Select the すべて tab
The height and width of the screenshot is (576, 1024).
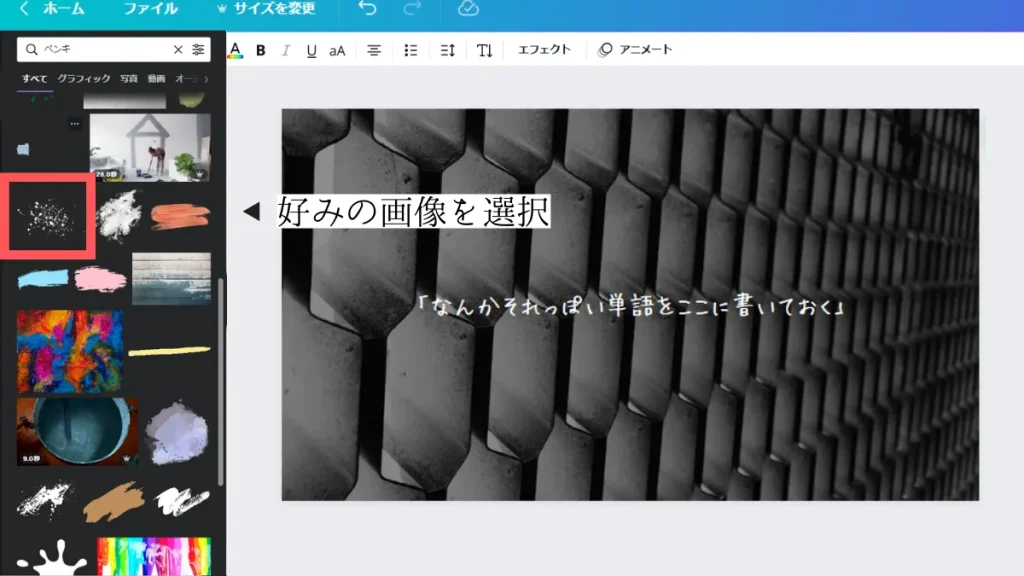(35, 79)
